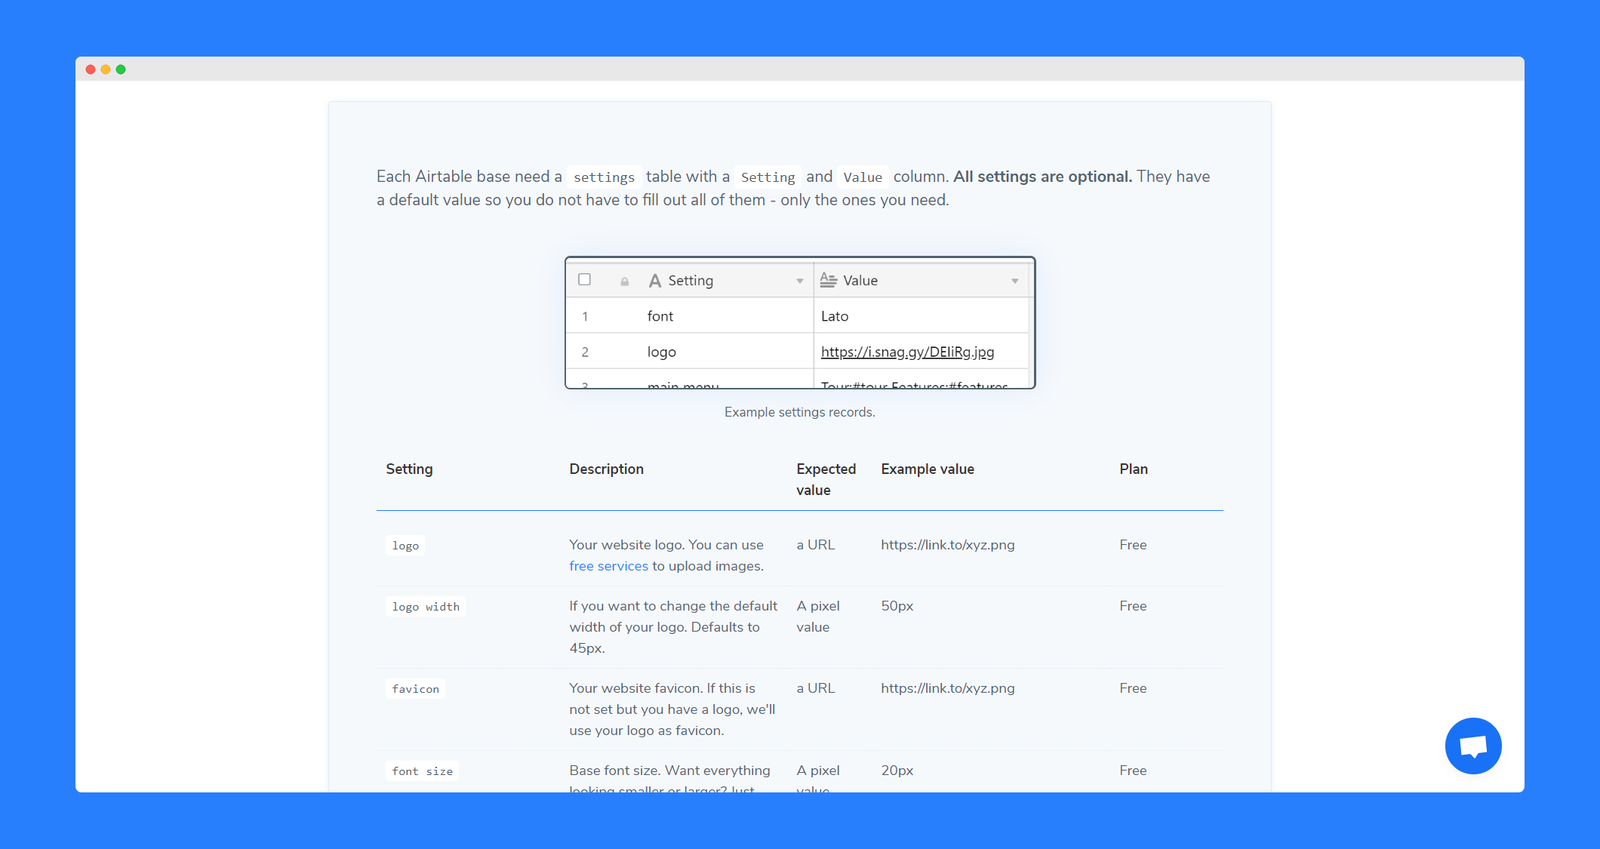Click the 'Setting' table column header
Viewport: 1600px width, 849px height.
coord(409,469)
